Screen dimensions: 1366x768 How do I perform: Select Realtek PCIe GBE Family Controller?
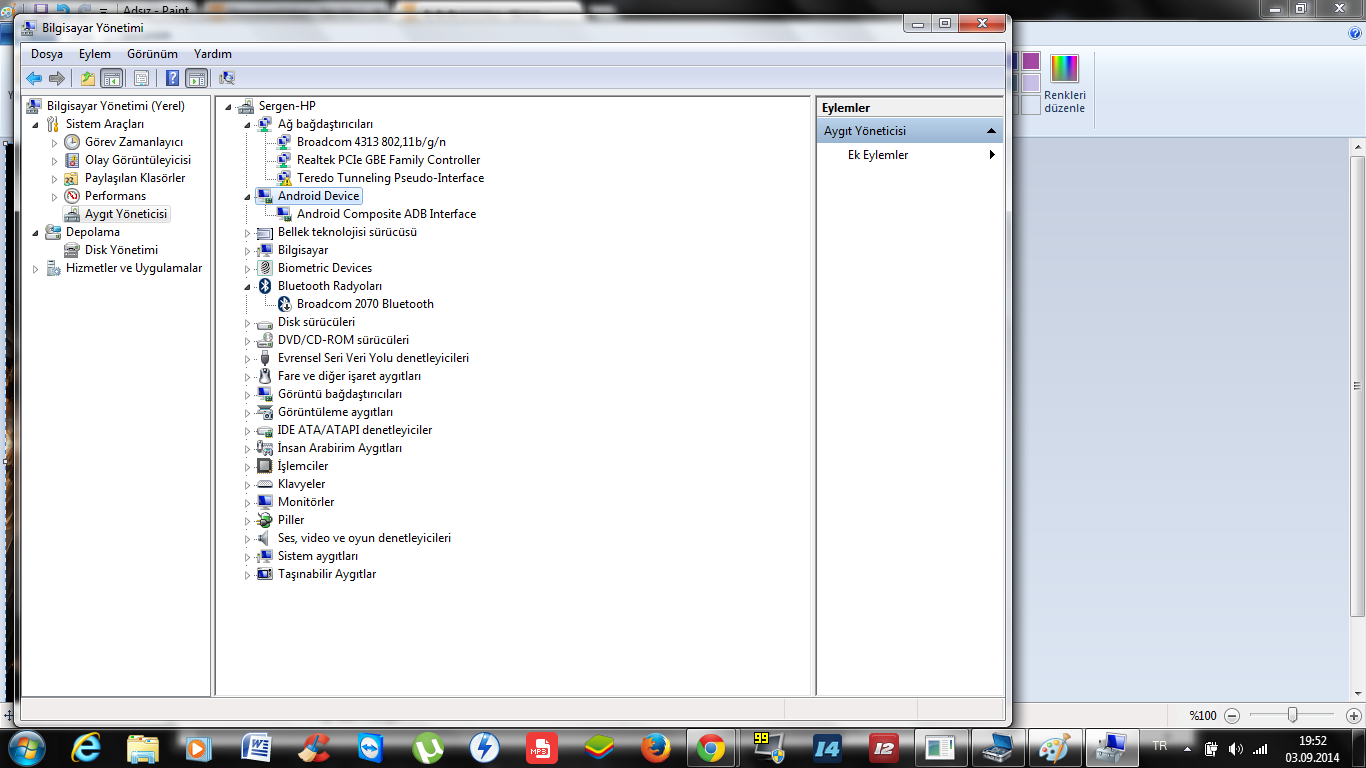click(388, 160)
